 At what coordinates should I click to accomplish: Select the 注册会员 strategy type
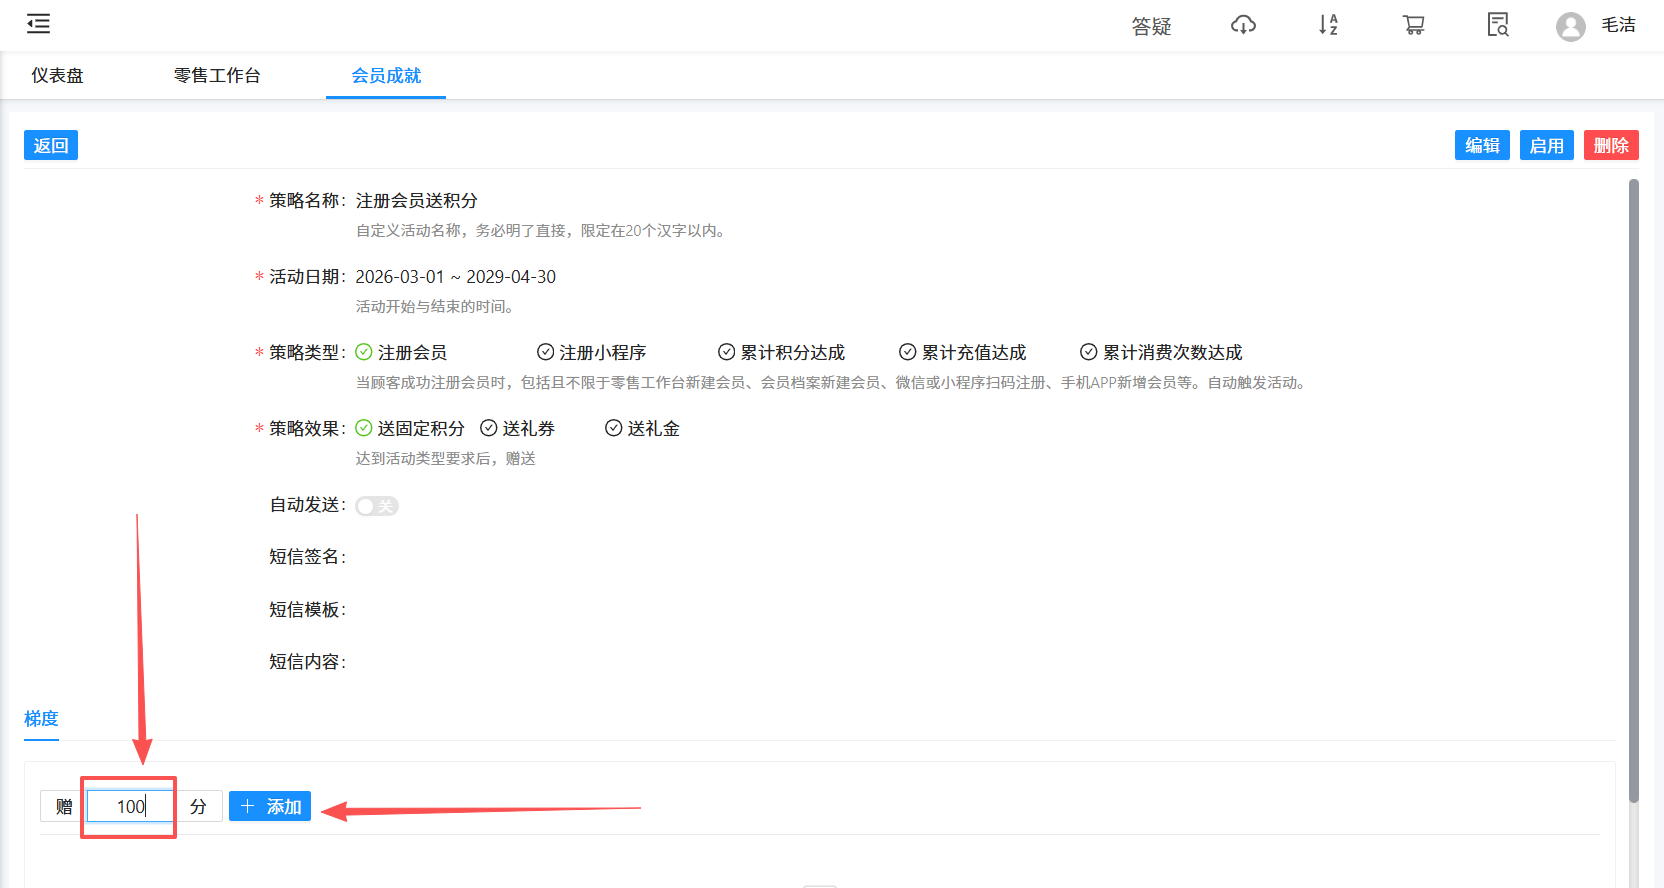click(x=402, y=352)
